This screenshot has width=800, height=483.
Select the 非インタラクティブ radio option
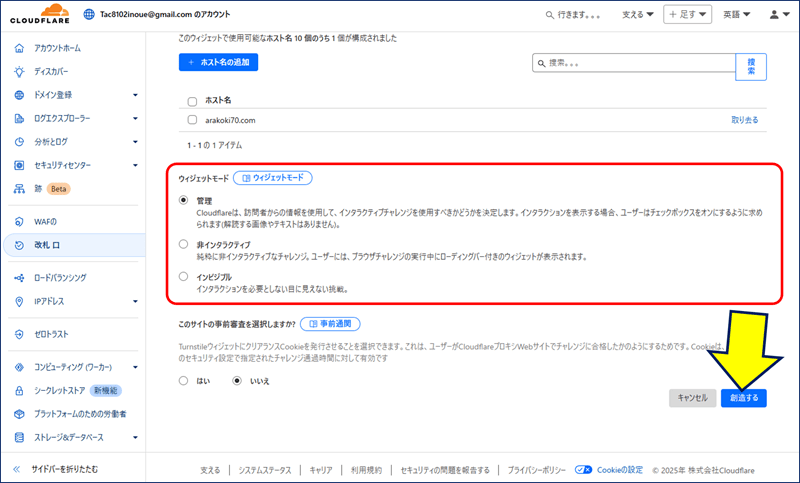184,244
